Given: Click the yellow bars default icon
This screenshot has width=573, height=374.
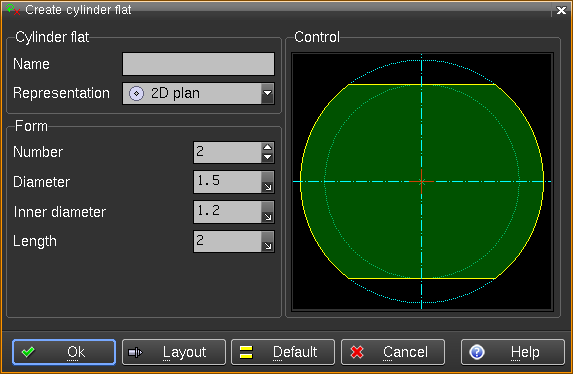Looking at the screenshot, I should click(246, 352).
